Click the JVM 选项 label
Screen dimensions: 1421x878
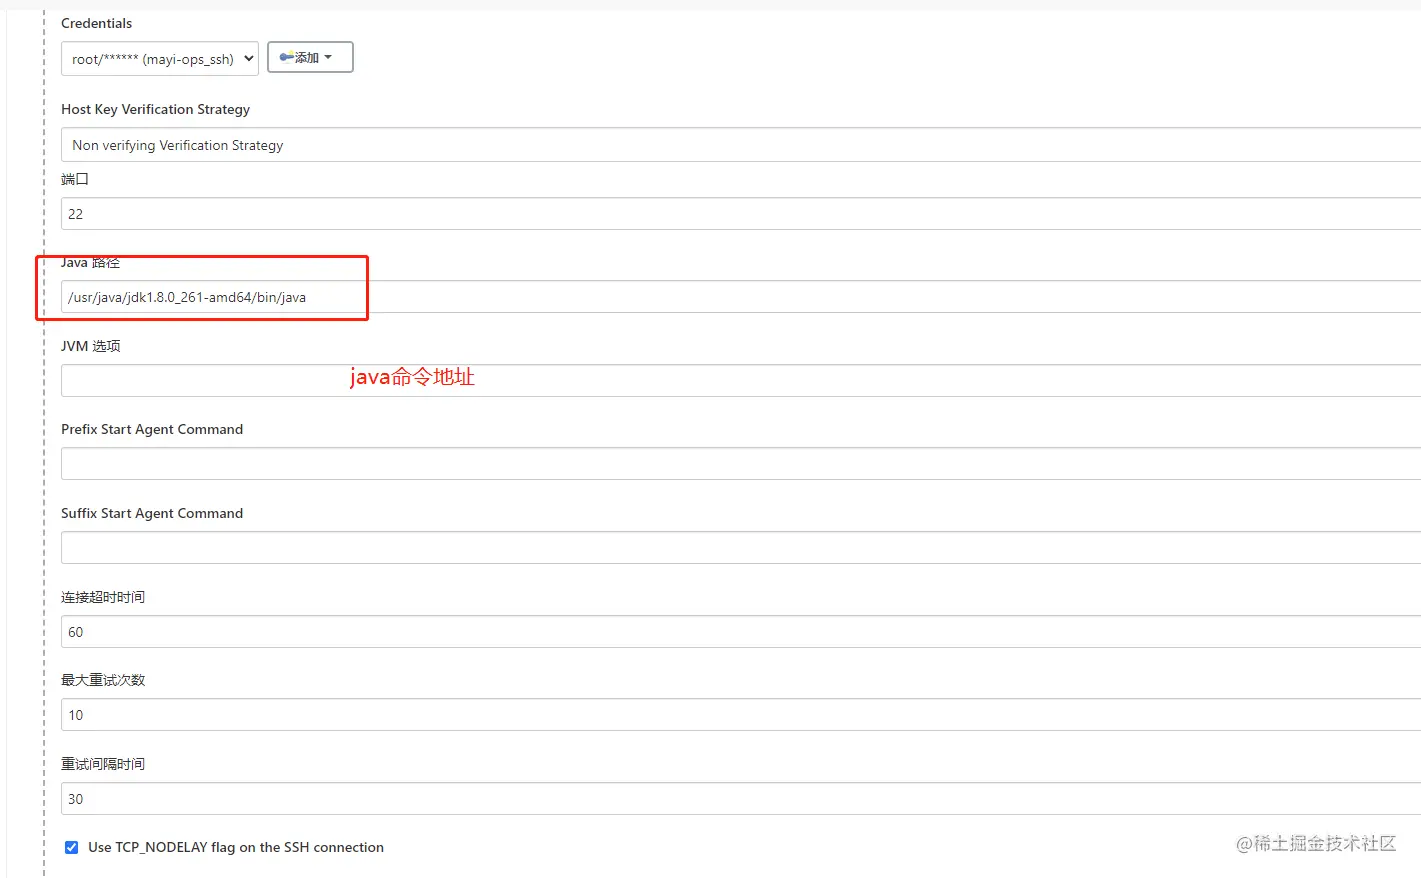click(90, 346)
